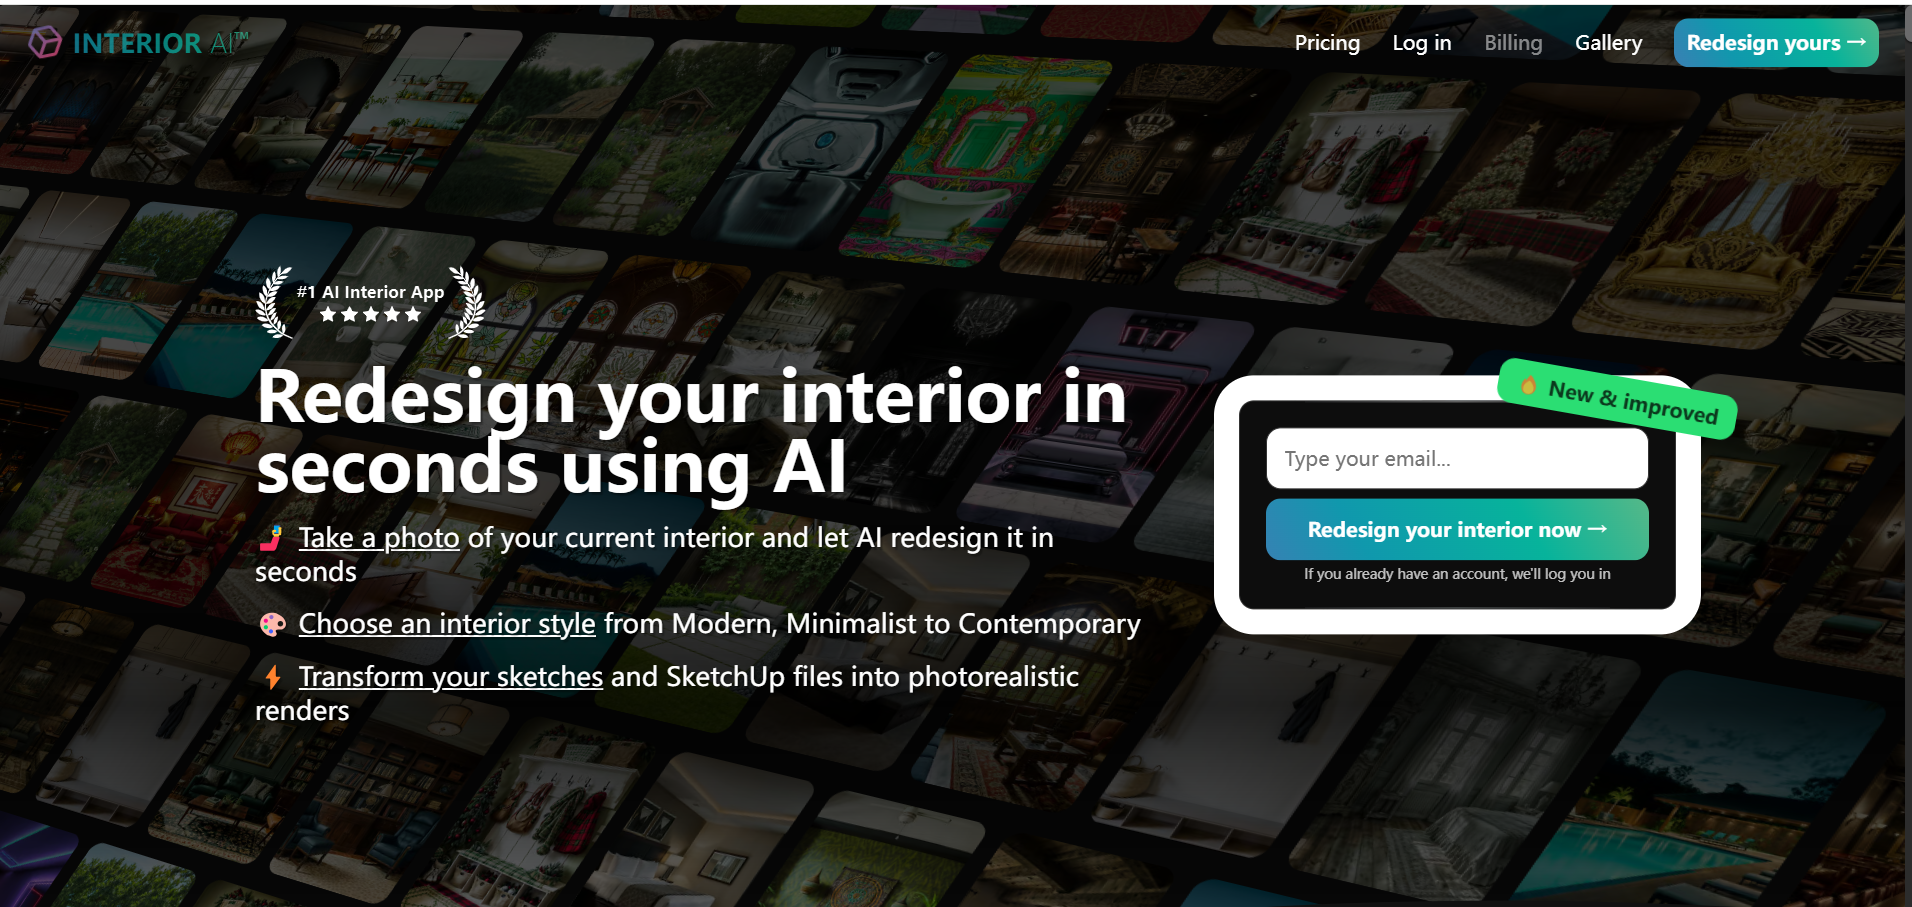
Task: Click Redesign your interior now button
Action: click(x=1457, y=529)
